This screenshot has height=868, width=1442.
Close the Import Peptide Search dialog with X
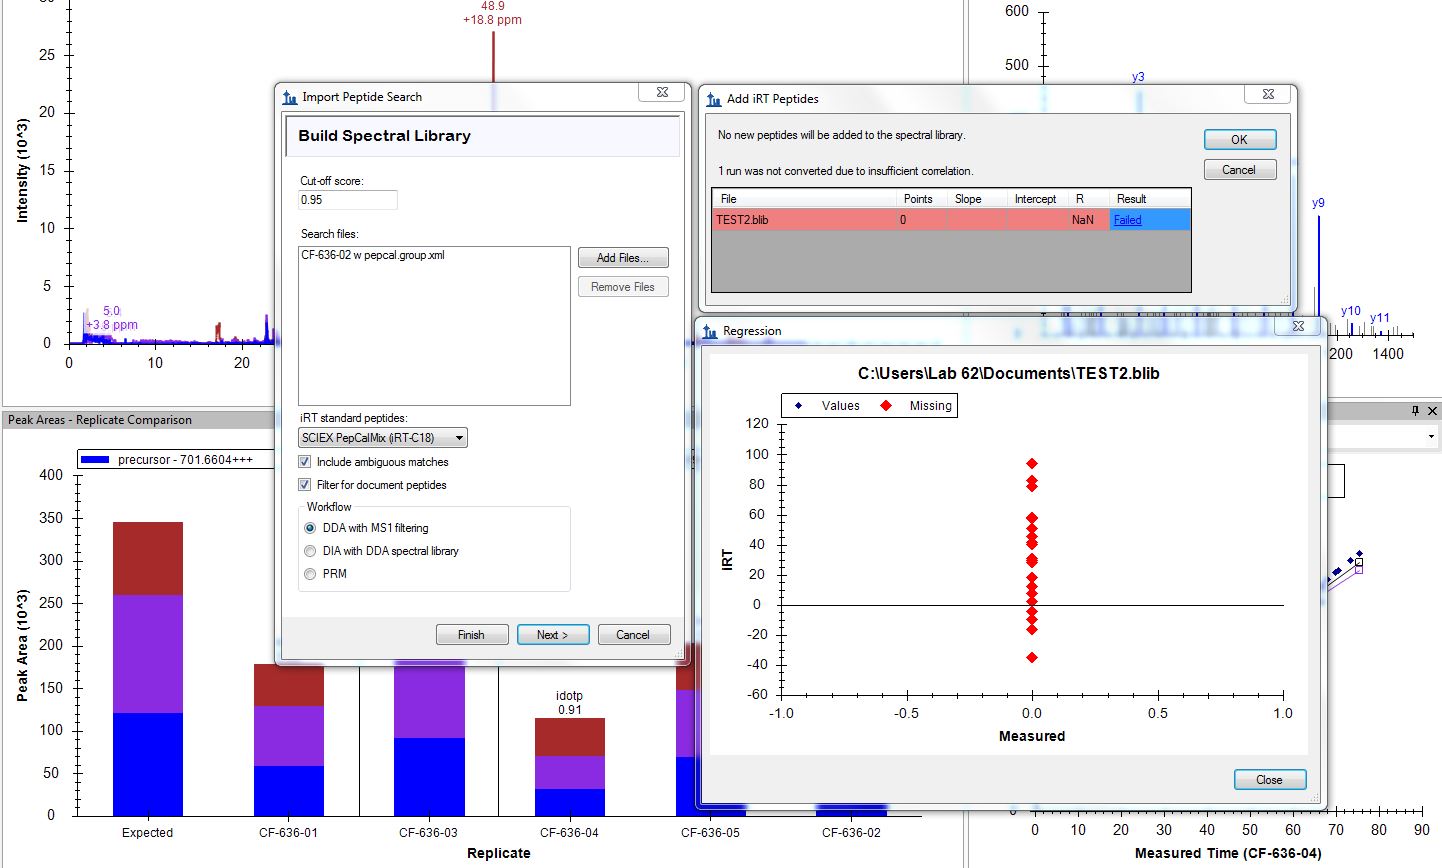(x=662, y=93)
